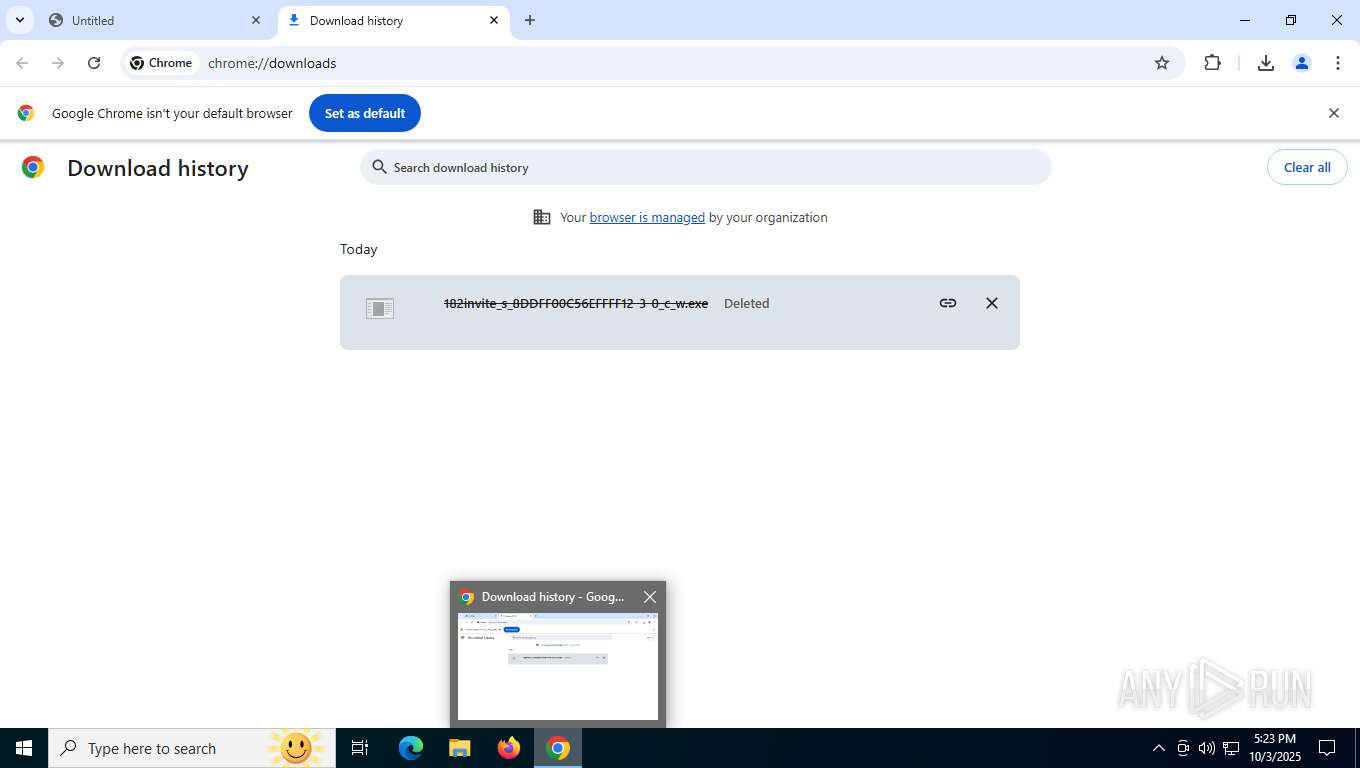Open a new tab with plus button

click(530, 20)
